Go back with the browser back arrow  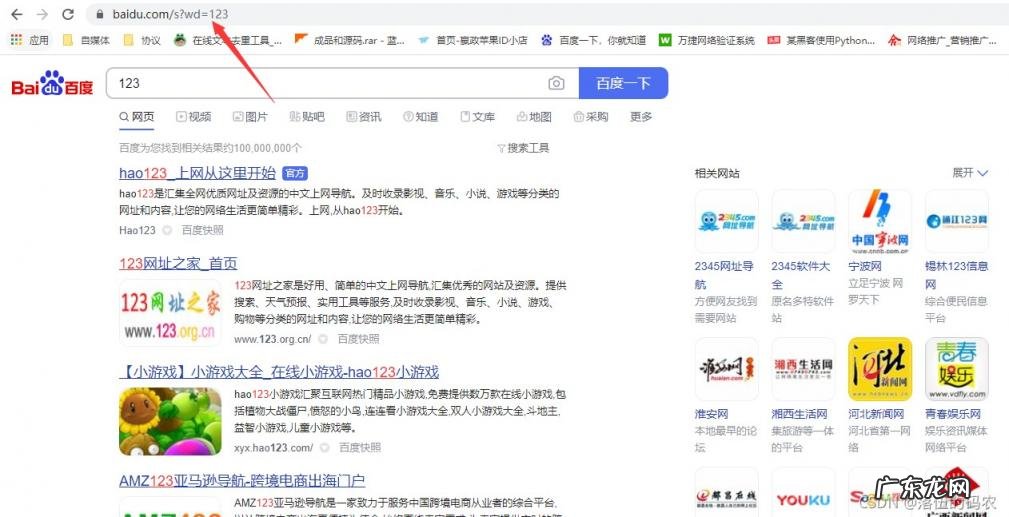[17, 14]
